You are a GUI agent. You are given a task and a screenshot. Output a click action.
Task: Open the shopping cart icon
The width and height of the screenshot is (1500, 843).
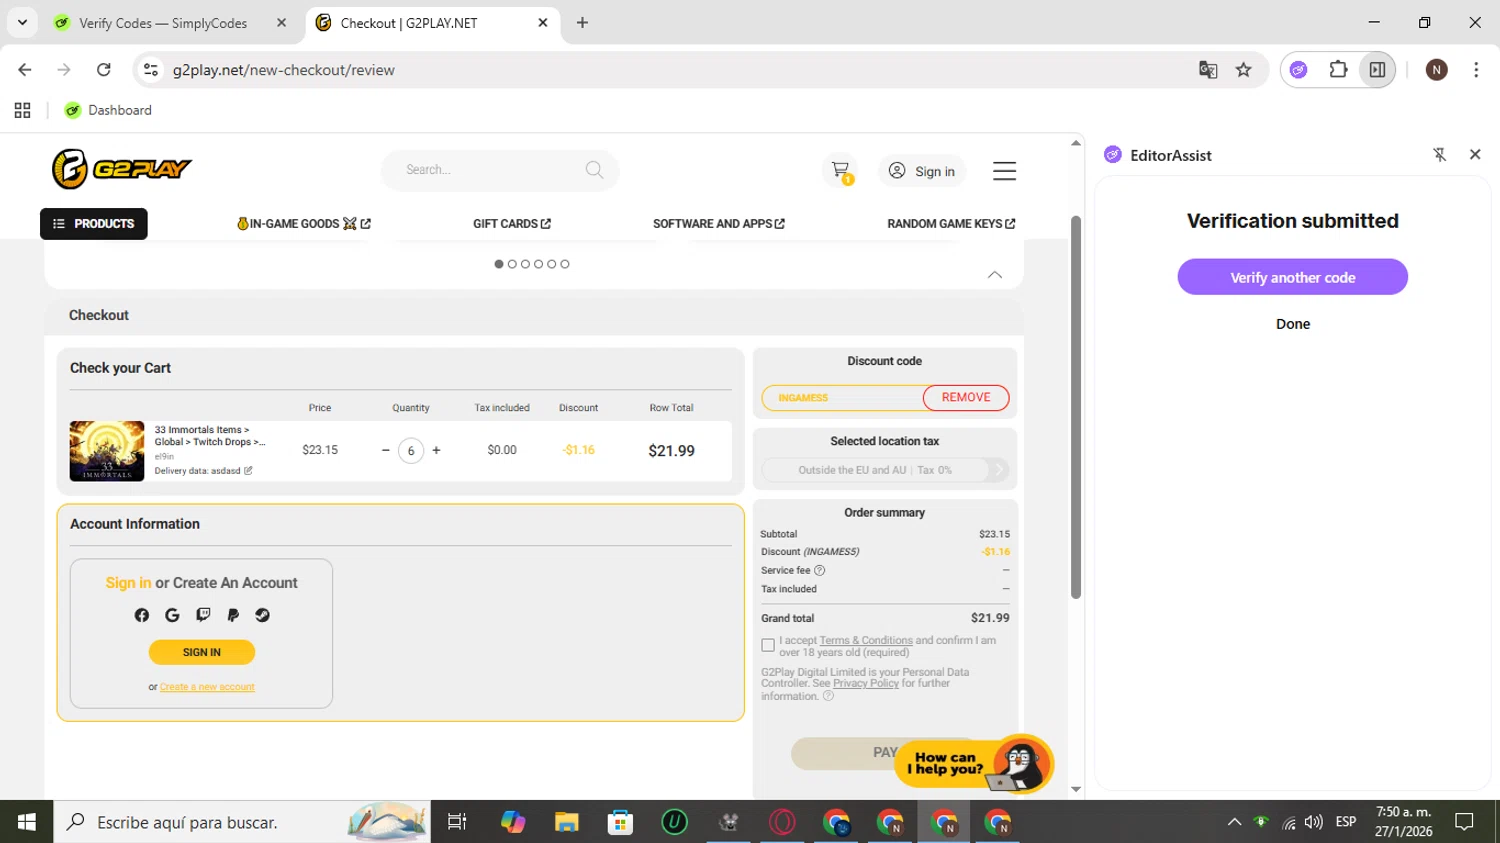[841, 170]
